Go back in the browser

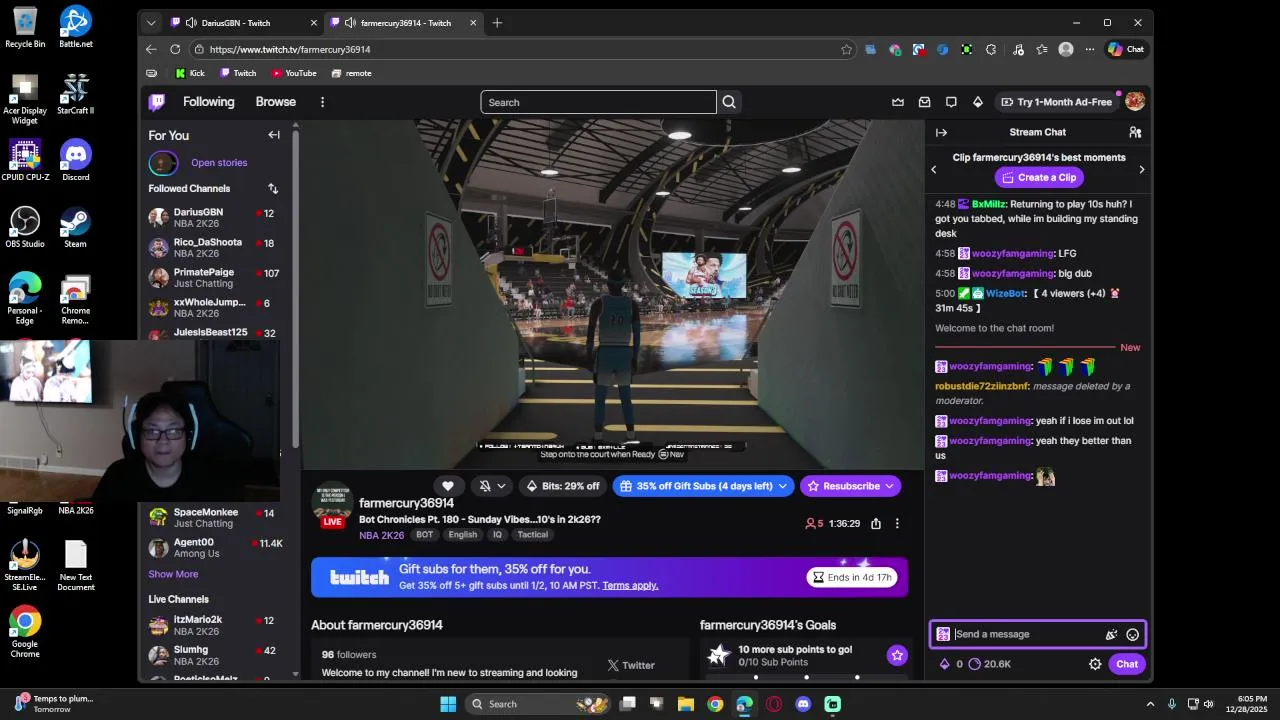pyautogui.click(x=151, y=49)
